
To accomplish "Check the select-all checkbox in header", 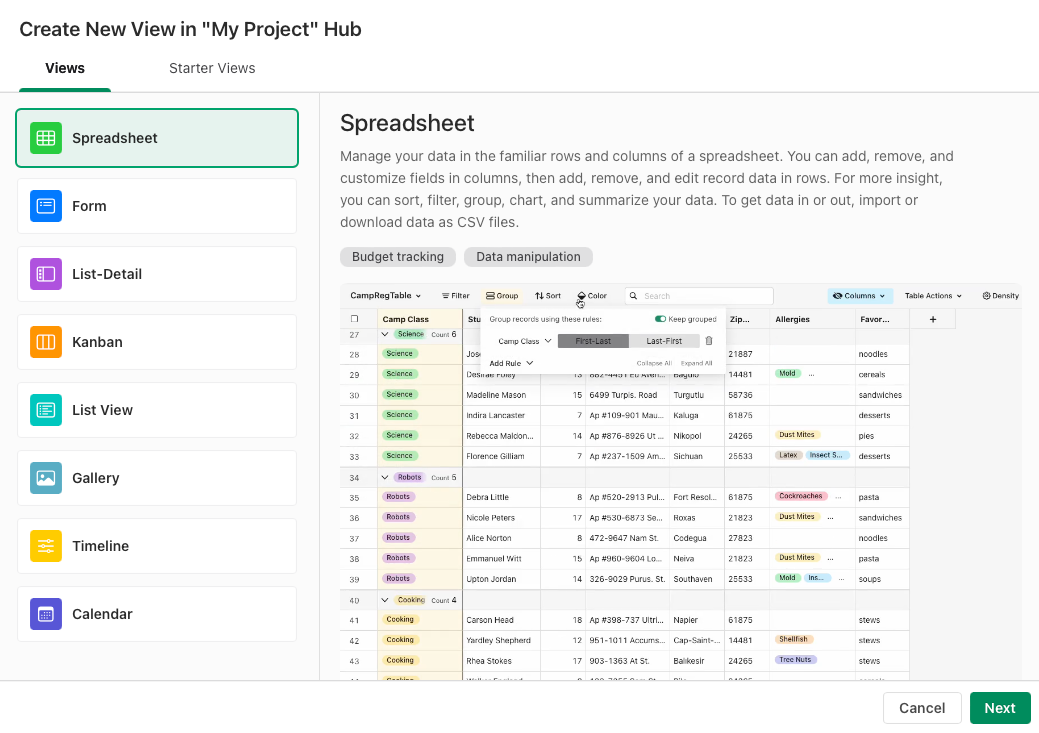I will [355, 319].
